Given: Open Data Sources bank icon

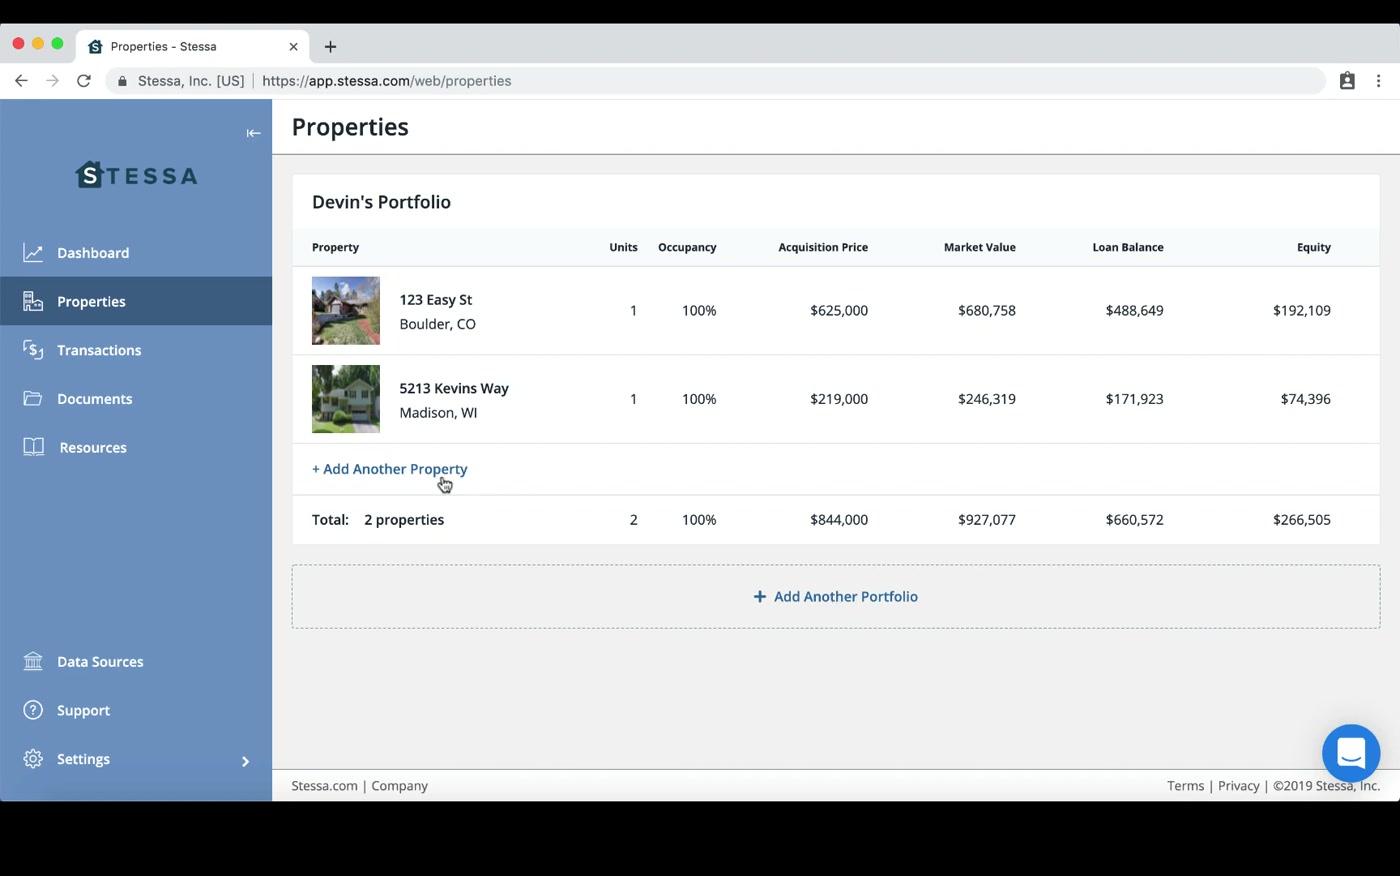Looking at the screenshot, I should pos(33,661).
